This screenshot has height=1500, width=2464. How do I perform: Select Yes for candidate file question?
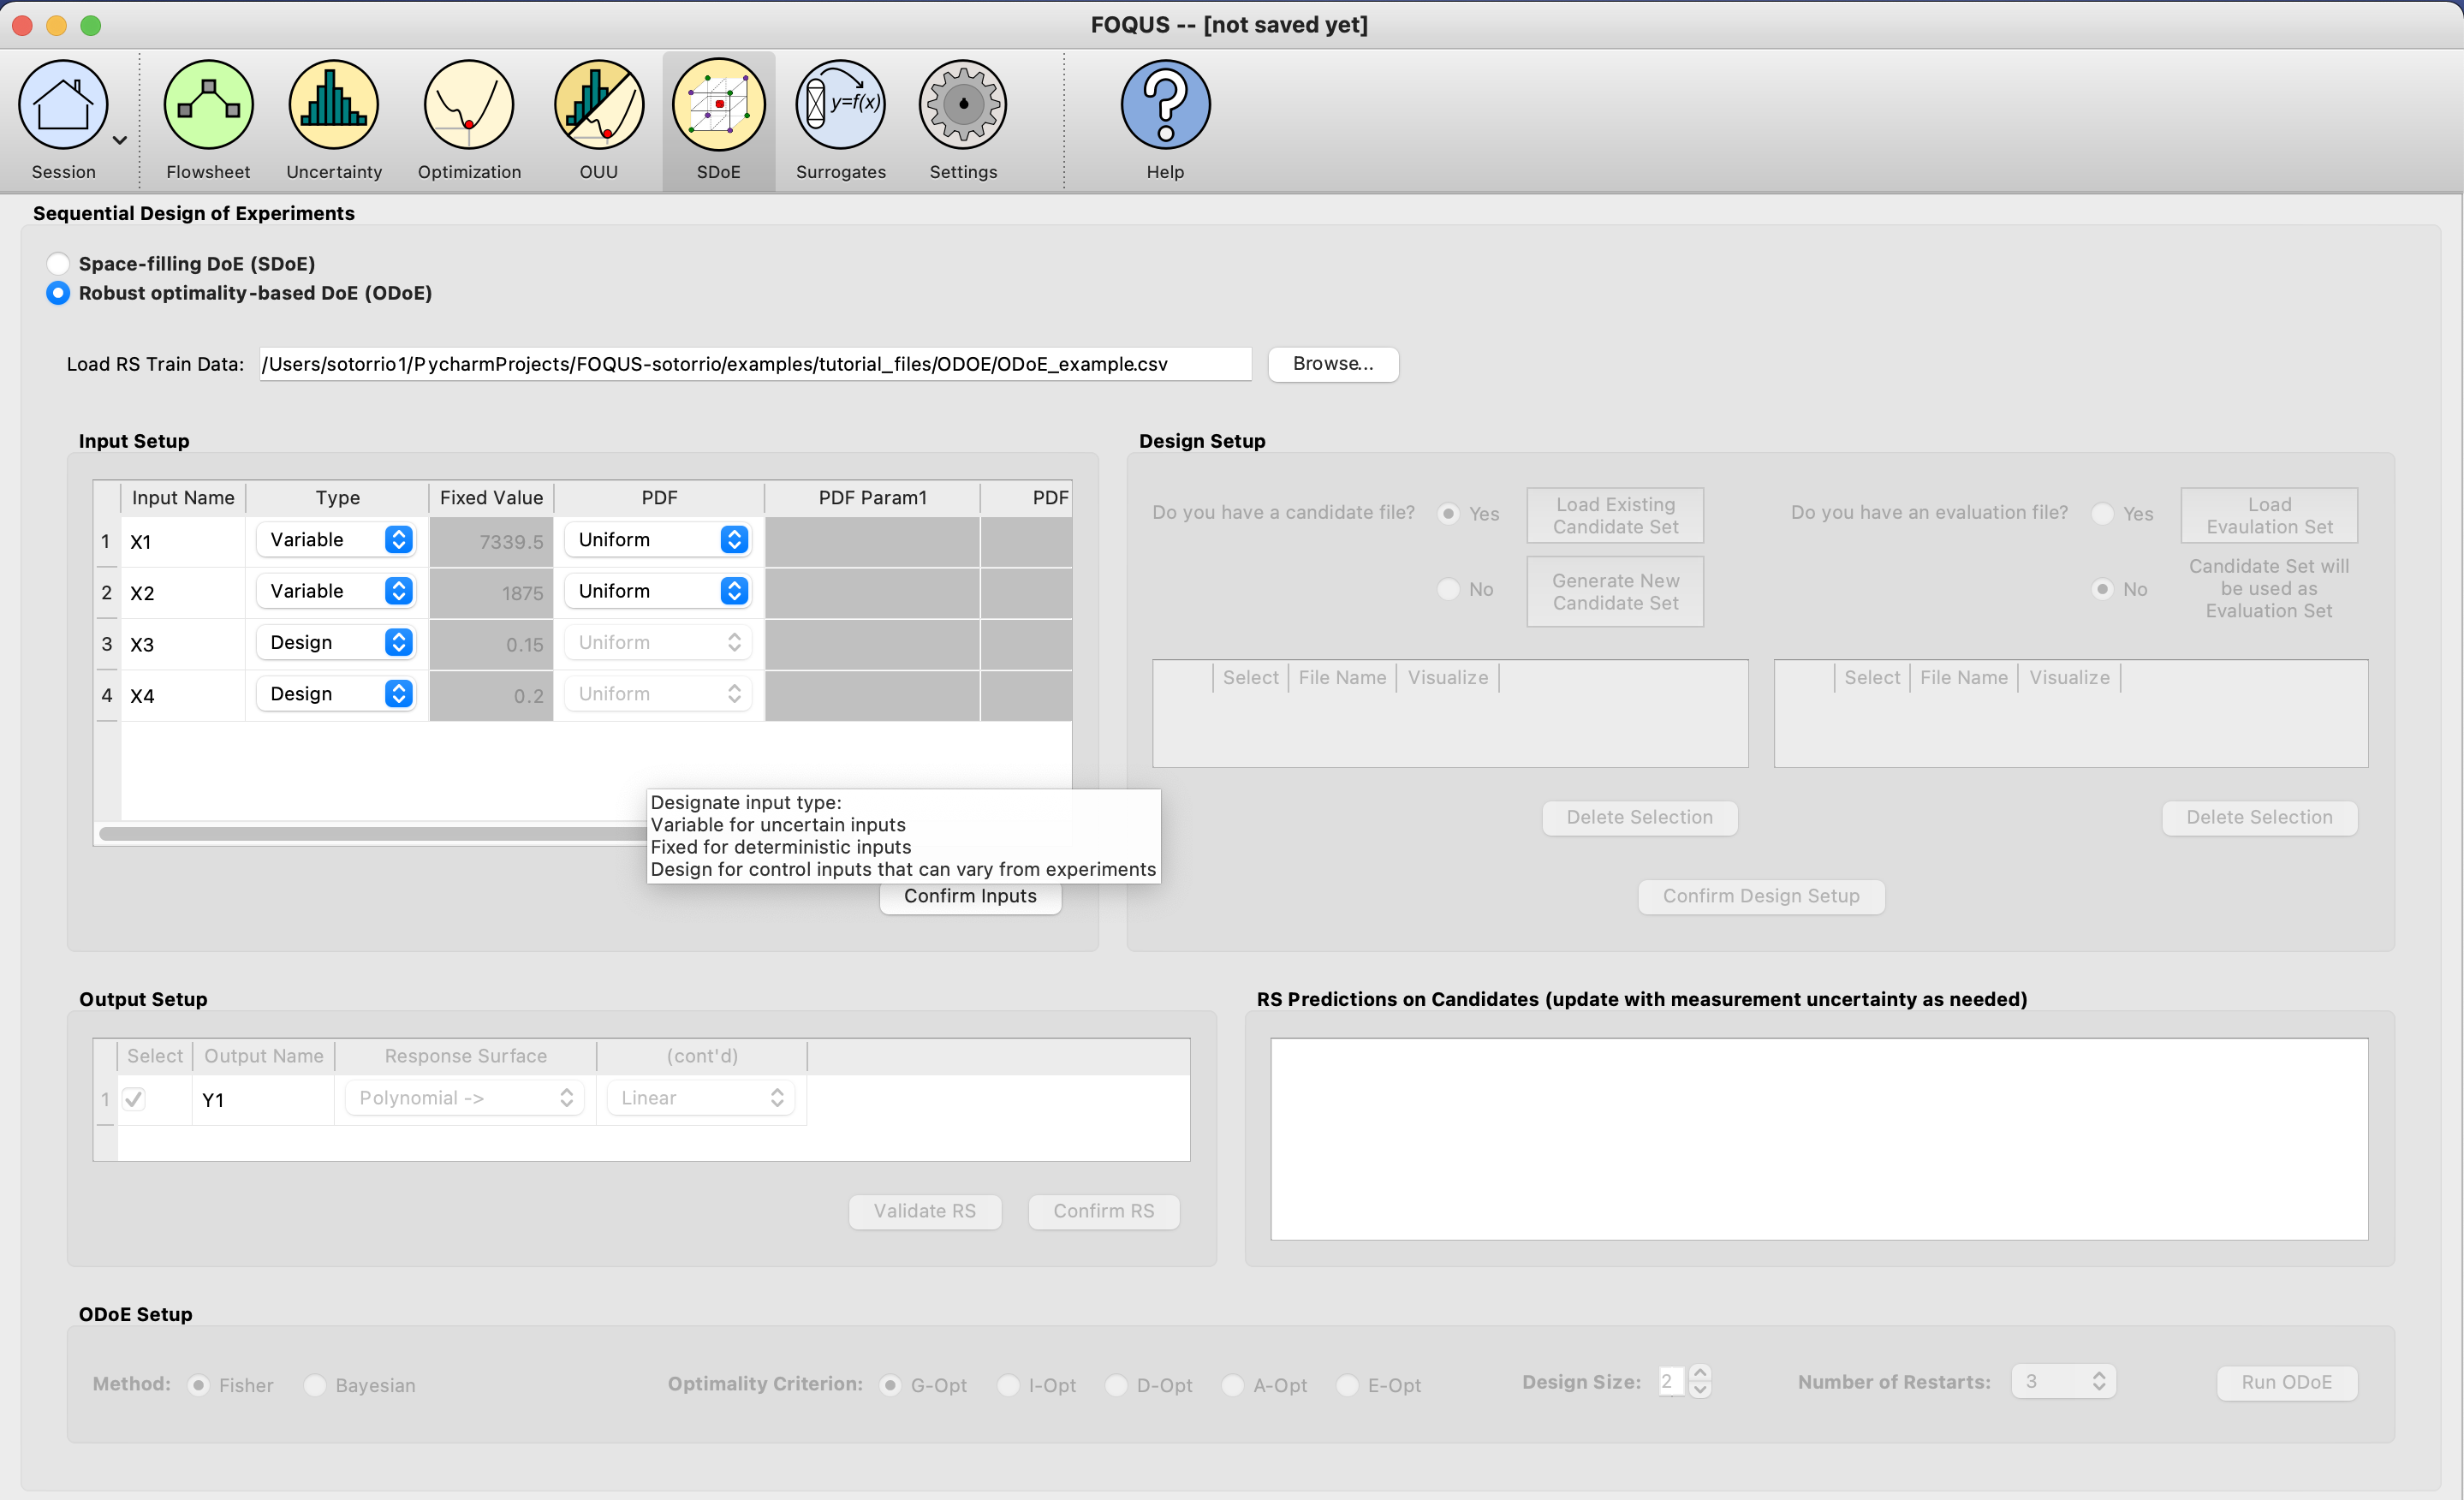[x=1448, y=513]
